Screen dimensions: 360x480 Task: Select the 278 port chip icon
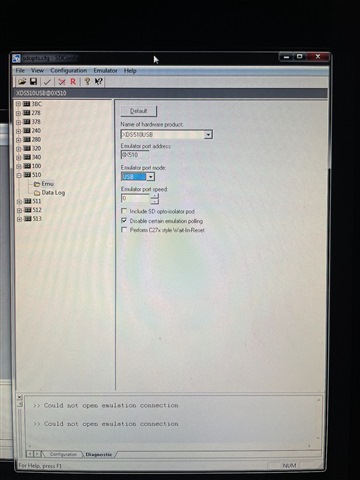(27, 113)
